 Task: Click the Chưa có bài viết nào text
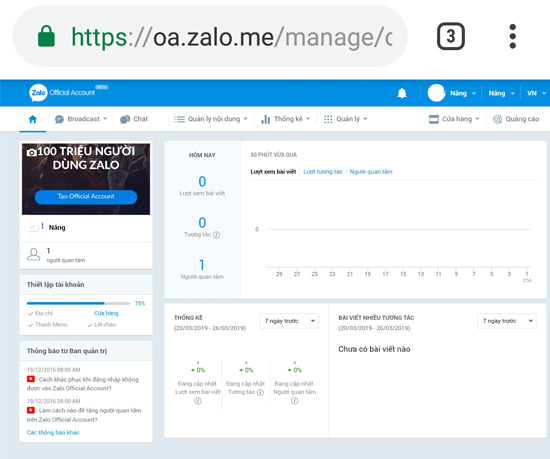[x=374, y=349]
